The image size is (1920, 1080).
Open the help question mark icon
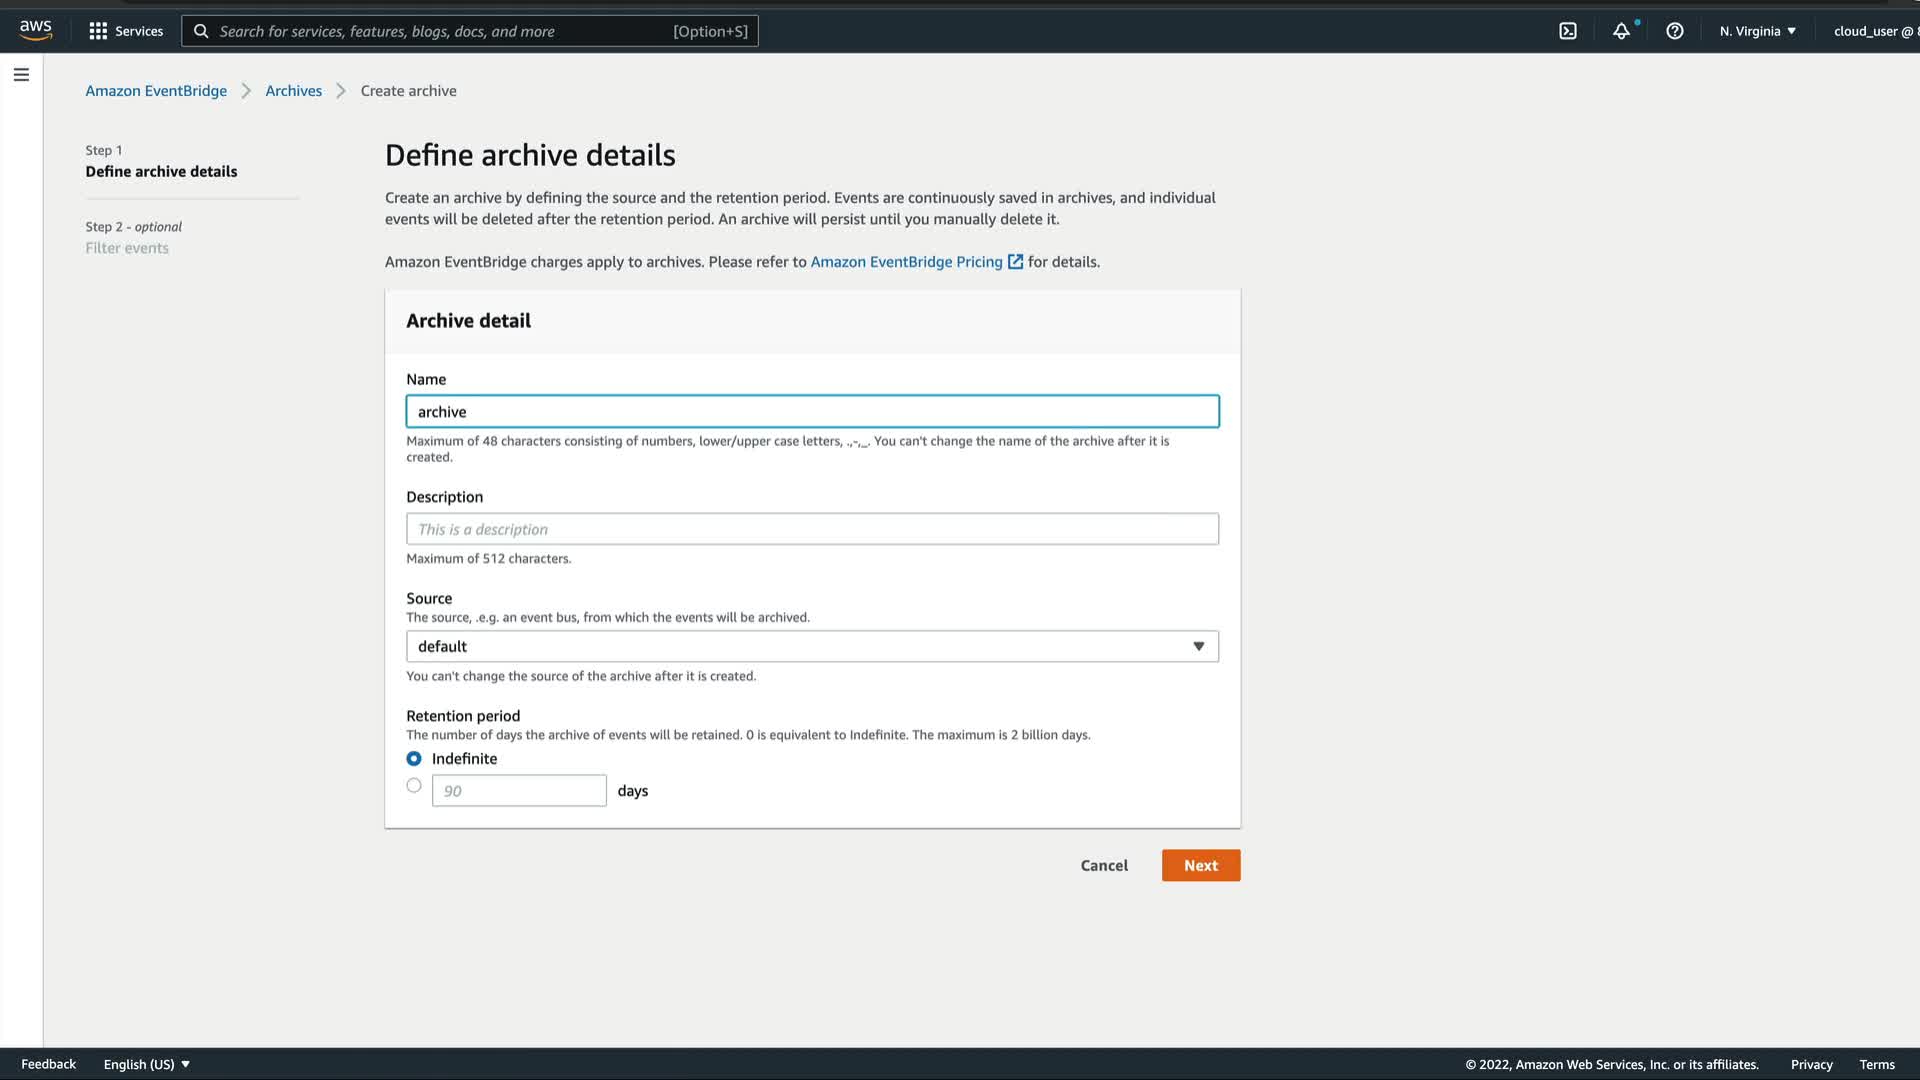coord(1675,31)
